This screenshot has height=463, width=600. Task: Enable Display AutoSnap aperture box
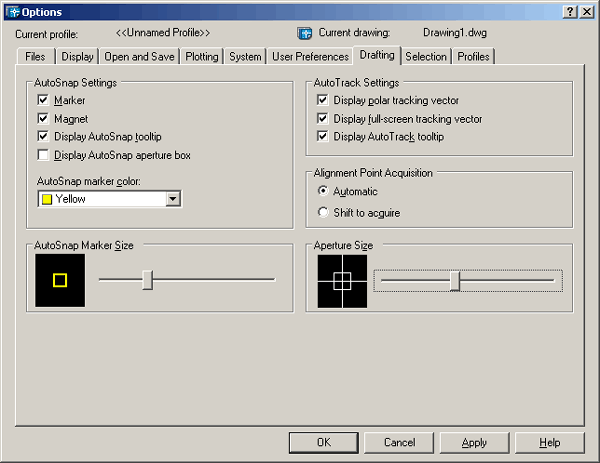pyautogui.click(x=43, y=155)
